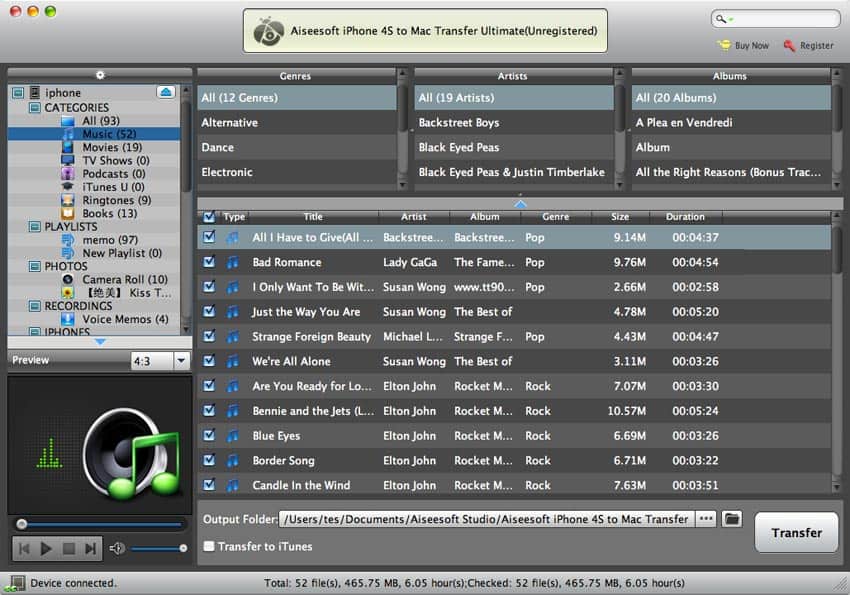Select Black Eyed Peas & Justin Timberlake artist

514,172
